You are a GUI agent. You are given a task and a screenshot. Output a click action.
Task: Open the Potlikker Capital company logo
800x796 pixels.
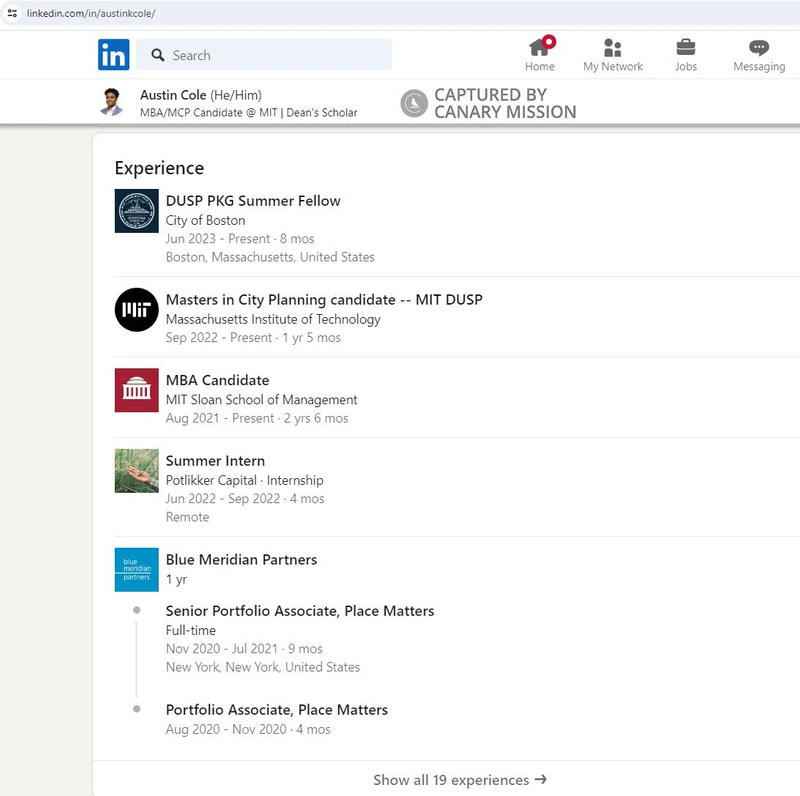[136, 470]
